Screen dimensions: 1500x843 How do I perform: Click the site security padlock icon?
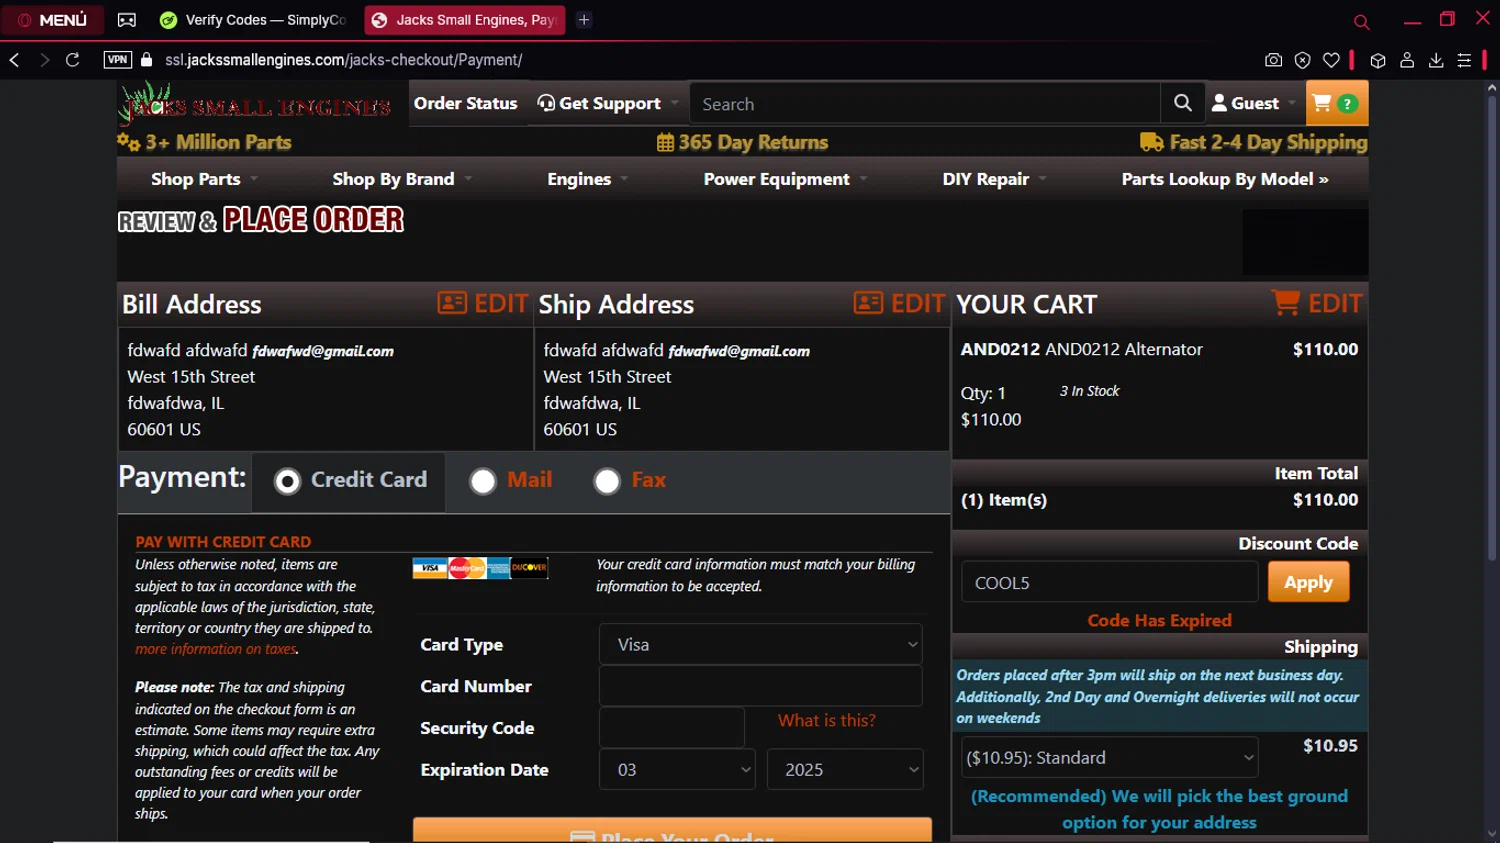147,60
